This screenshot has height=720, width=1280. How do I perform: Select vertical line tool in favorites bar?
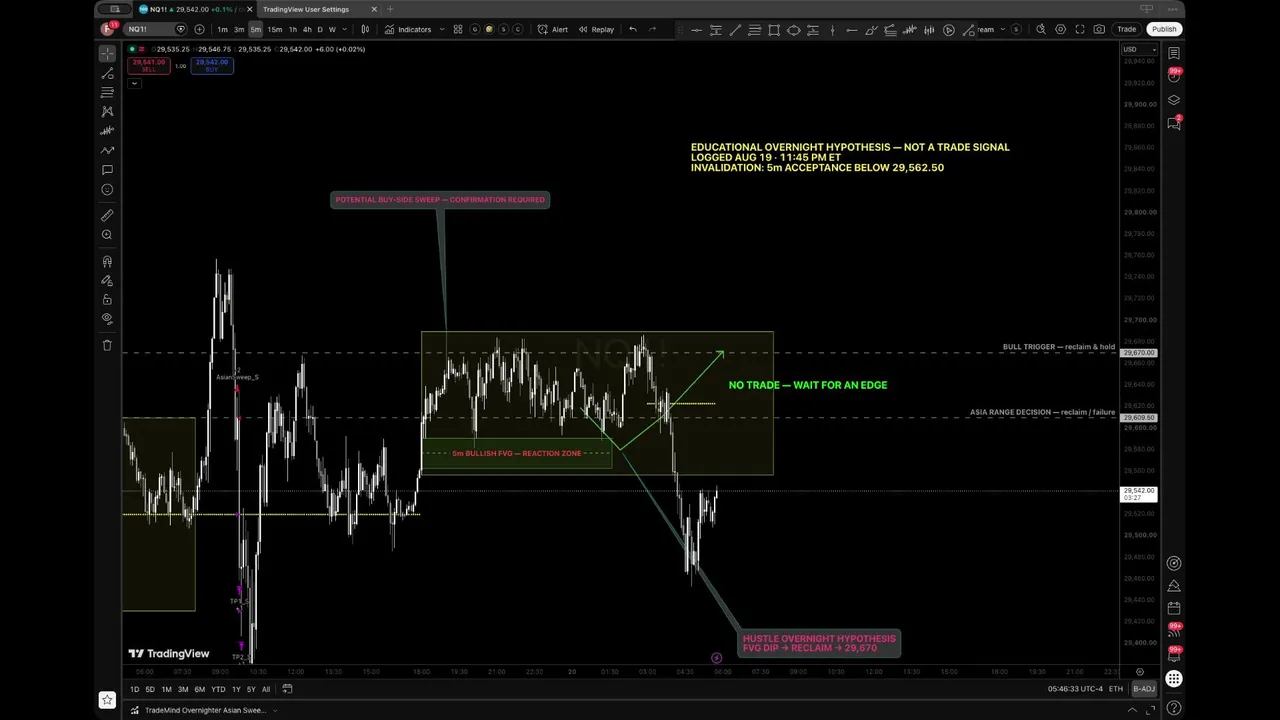[832, 30]
